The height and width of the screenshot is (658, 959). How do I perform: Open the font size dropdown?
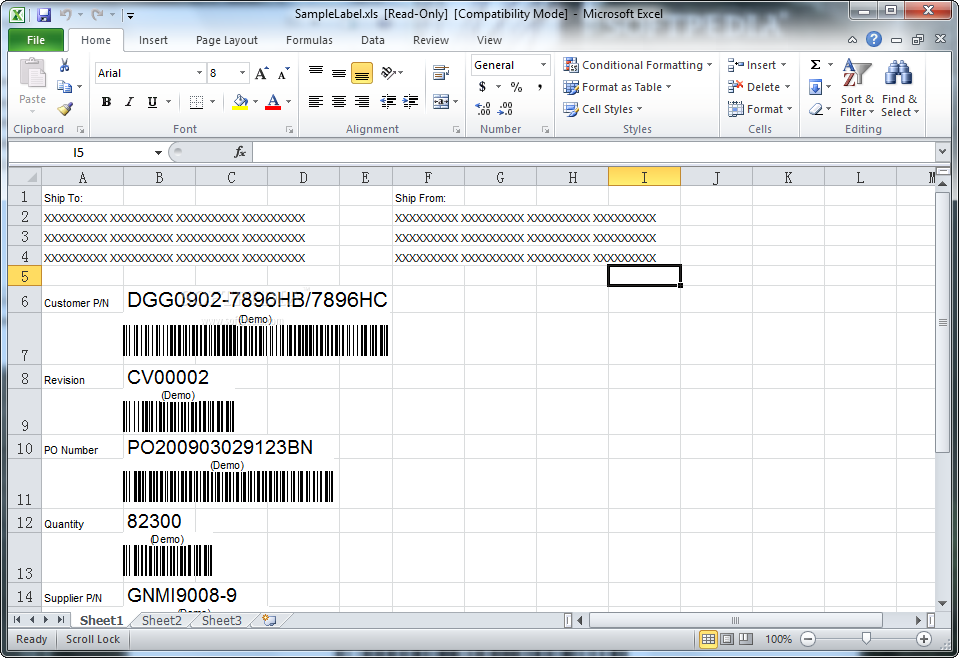[x=243, y=73]
